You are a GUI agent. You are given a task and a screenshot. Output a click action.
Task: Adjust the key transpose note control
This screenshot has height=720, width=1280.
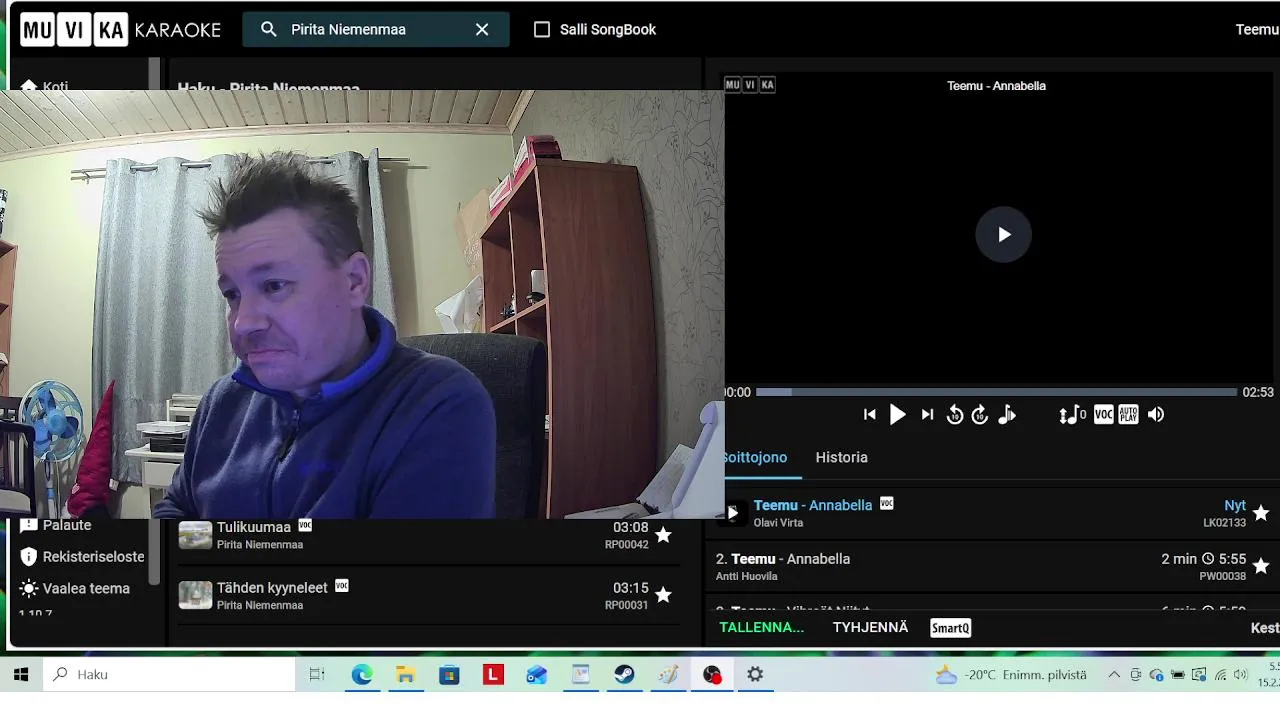[1072, 415]
